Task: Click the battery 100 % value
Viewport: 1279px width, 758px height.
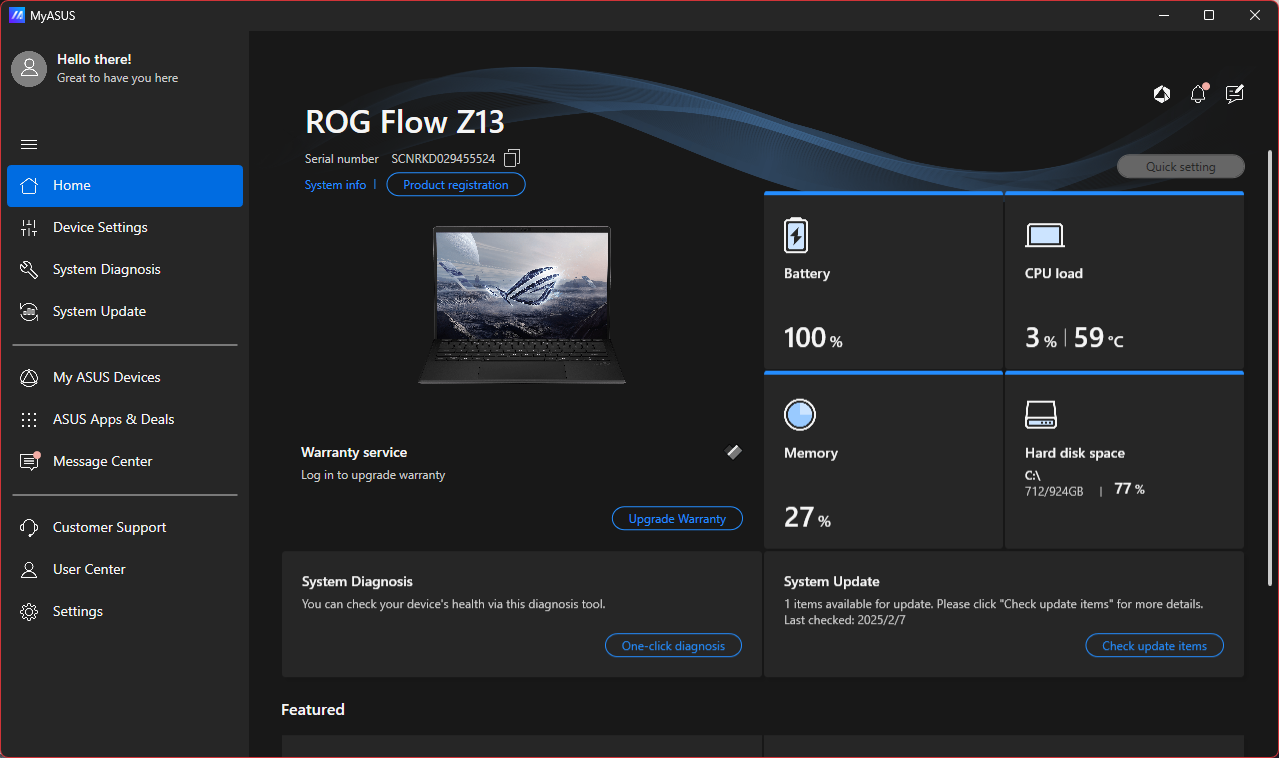Action: click(813, 338)
